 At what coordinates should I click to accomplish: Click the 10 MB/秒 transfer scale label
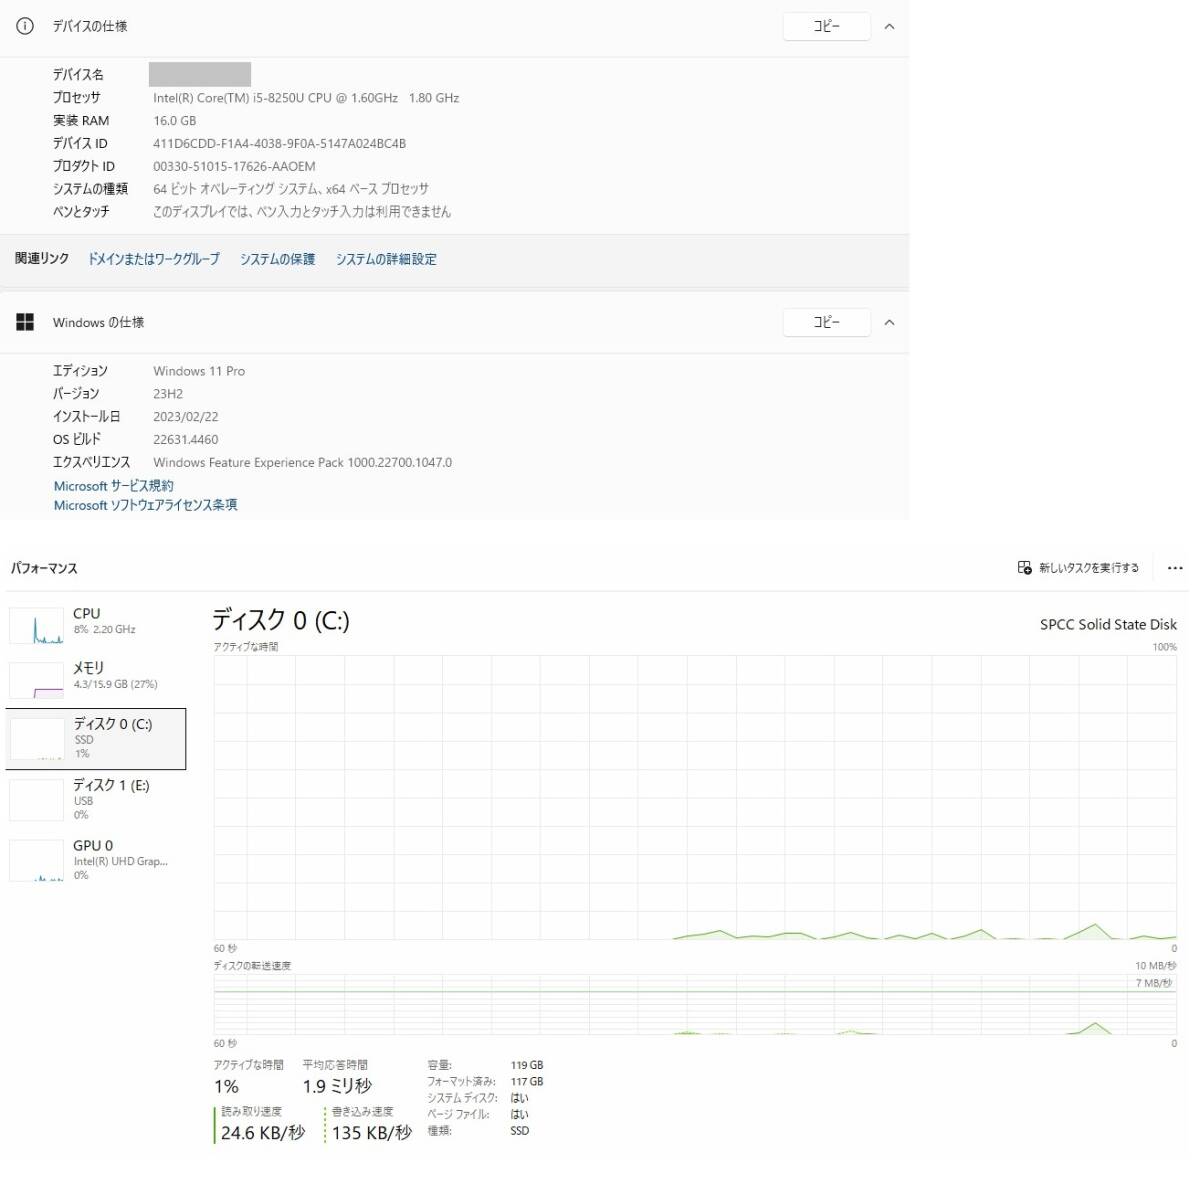click(1155, 966)
